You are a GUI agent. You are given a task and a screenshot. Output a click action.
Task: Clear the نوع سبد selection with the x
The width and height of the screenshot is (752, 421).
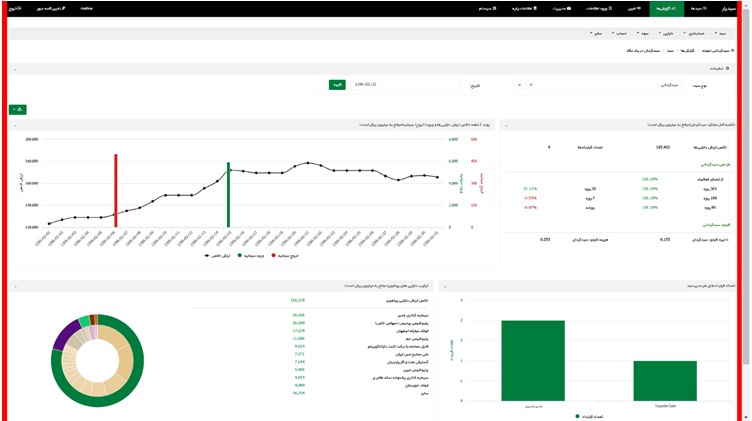coord(530,85)
